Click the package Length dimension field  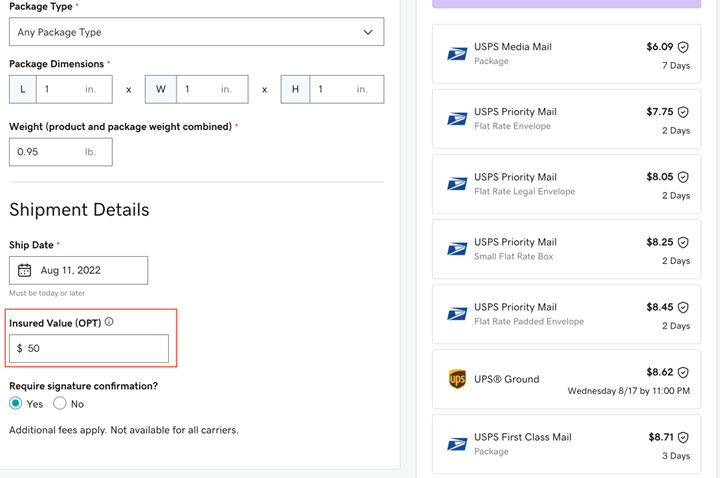72,89
